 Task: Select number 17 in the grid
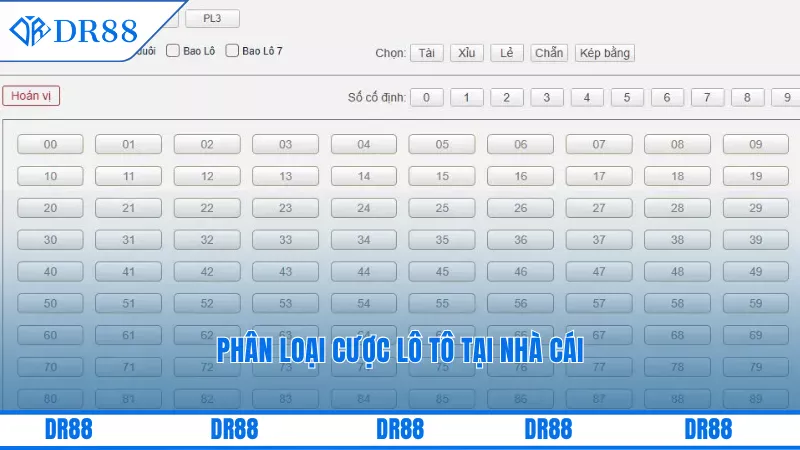click(599, 176)
